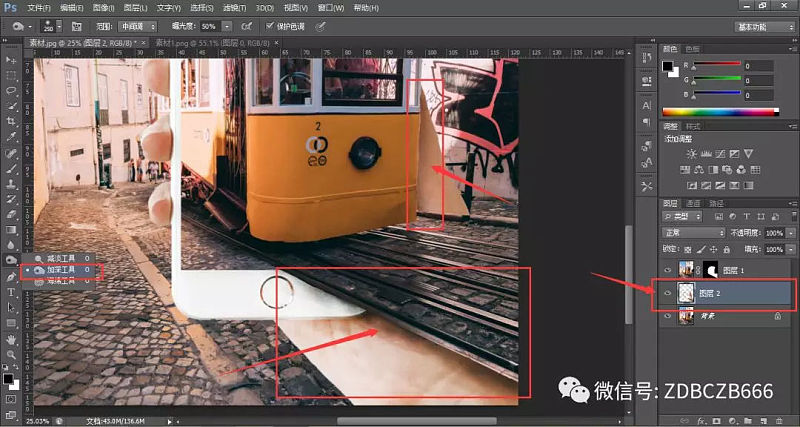Open the 基本功能 workspace dropdown
Image resolution: width=800 pixels, height=427 pixels.
pos(765,27)
